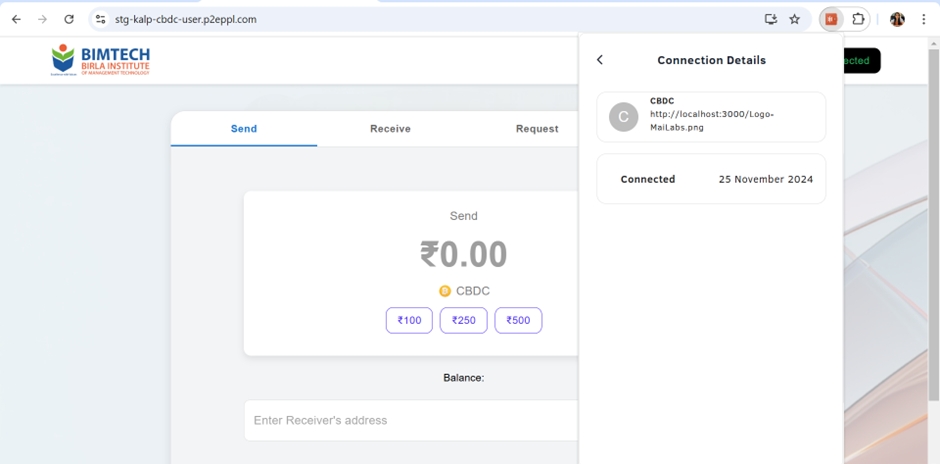
Task: Switch to the Send tab
Action: [244, 129]
